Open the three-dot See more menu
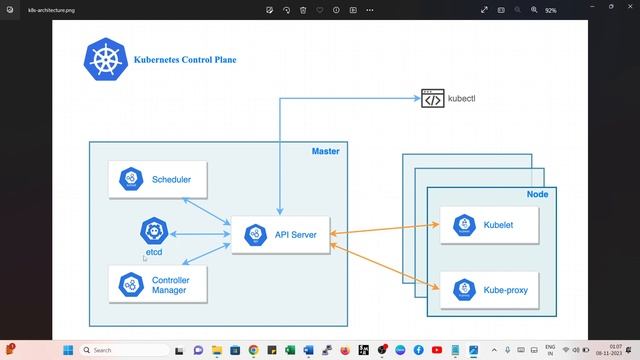The height and width of the screenshot is (360, 640). click(x=370, y=10)
